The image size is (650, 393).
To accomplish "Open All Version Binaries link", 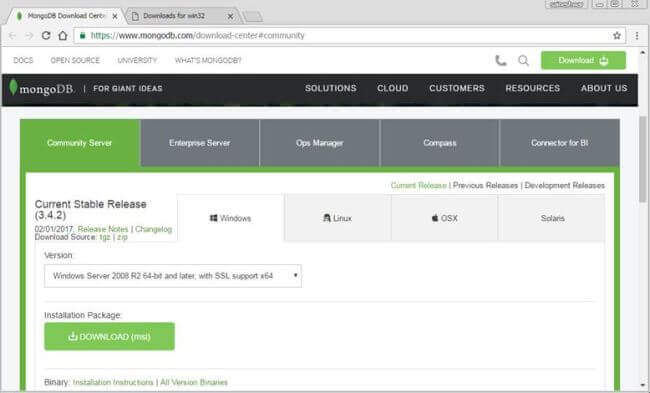I will tap(194, 382).
